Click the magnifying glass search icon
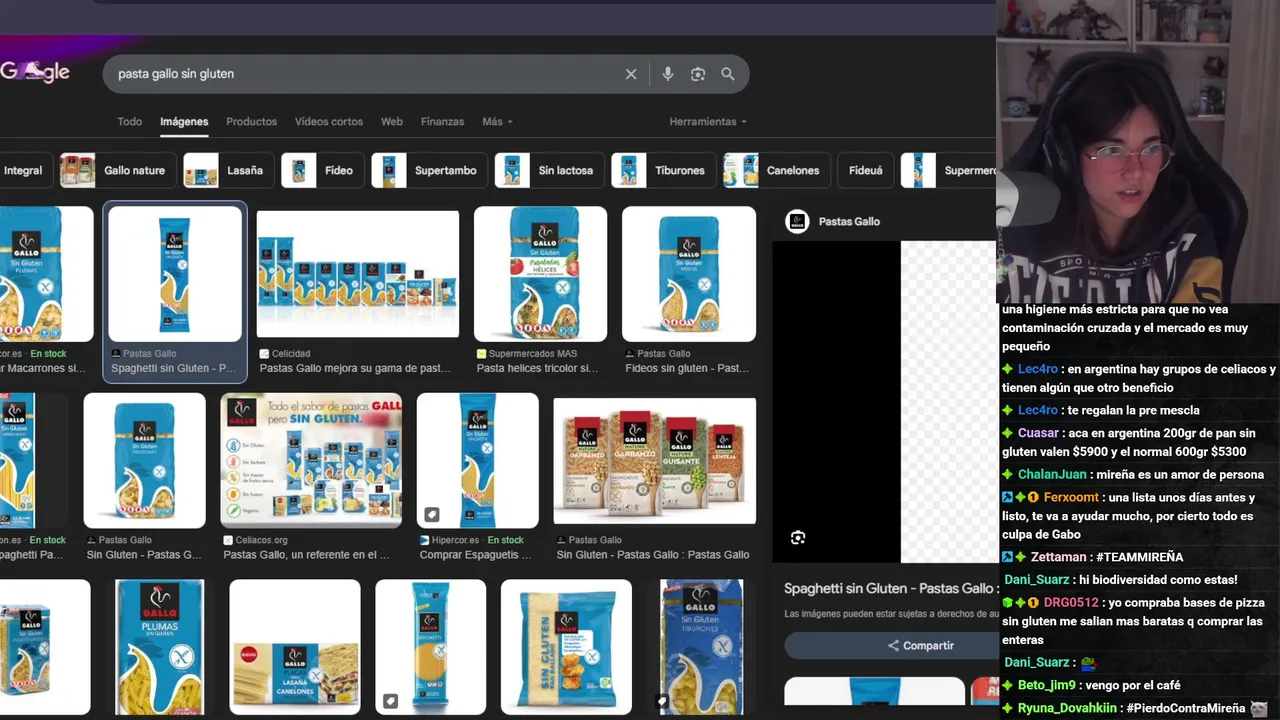 (728, 74)
